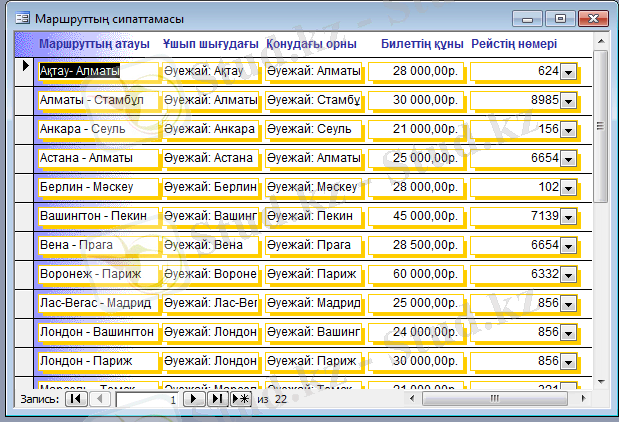
Task: Jump to the last record
Action: (218, 398)
